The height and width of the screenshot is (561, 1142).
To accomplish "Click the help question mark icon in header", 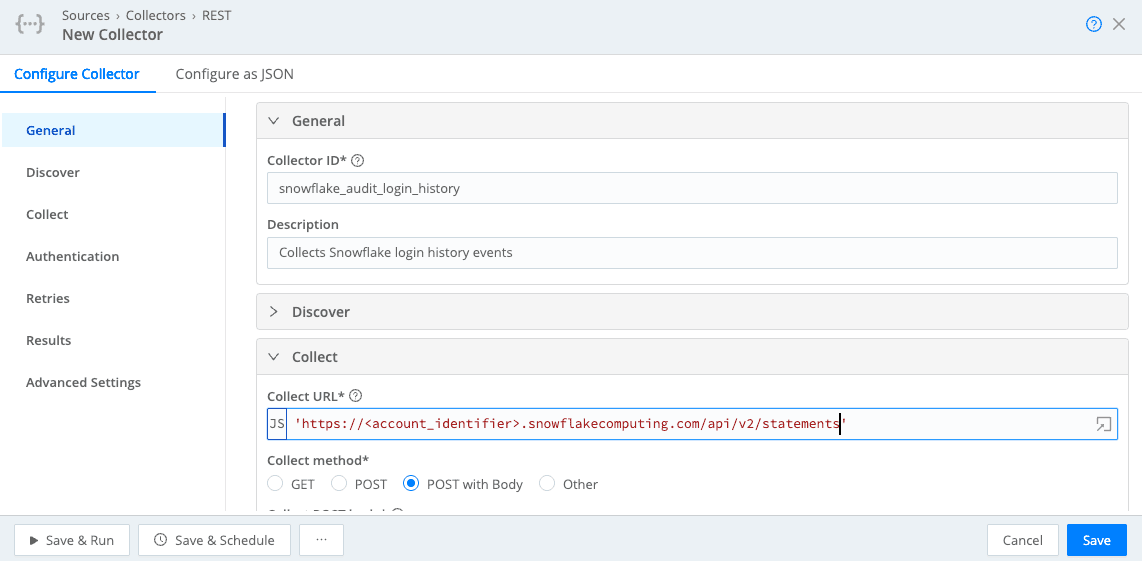I will 1094,25.
